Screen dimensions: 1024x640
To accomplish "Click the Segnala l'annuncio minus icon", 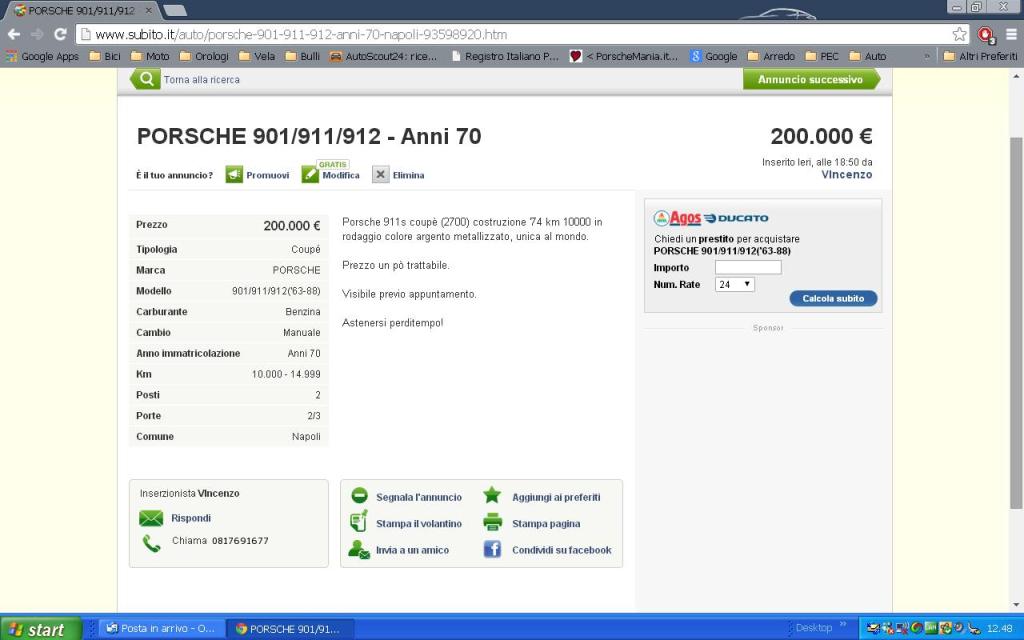I will tap(359, 496).
